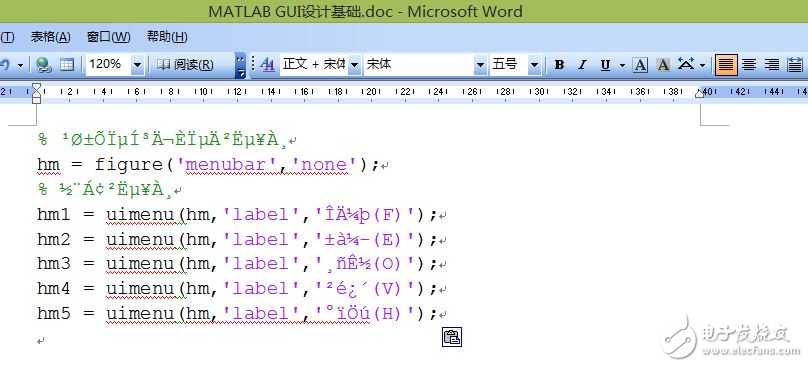Click the undo arrow icon
808x367 pixels.
(x=5, y=65)
